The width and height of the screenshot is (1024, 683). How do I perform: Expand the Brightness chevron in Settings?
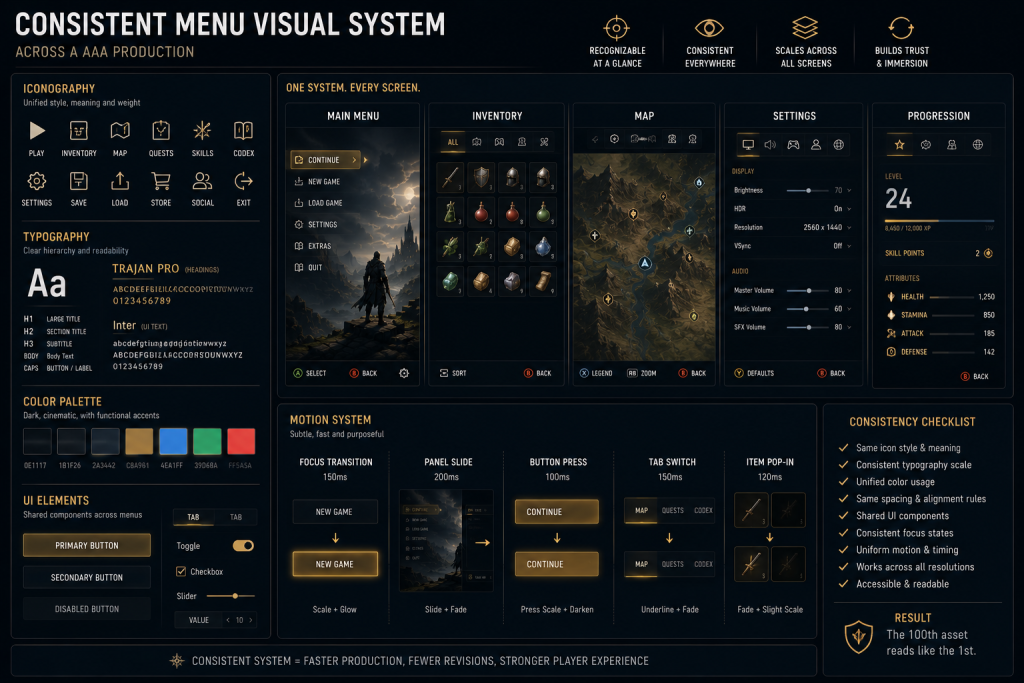(849, 191)
